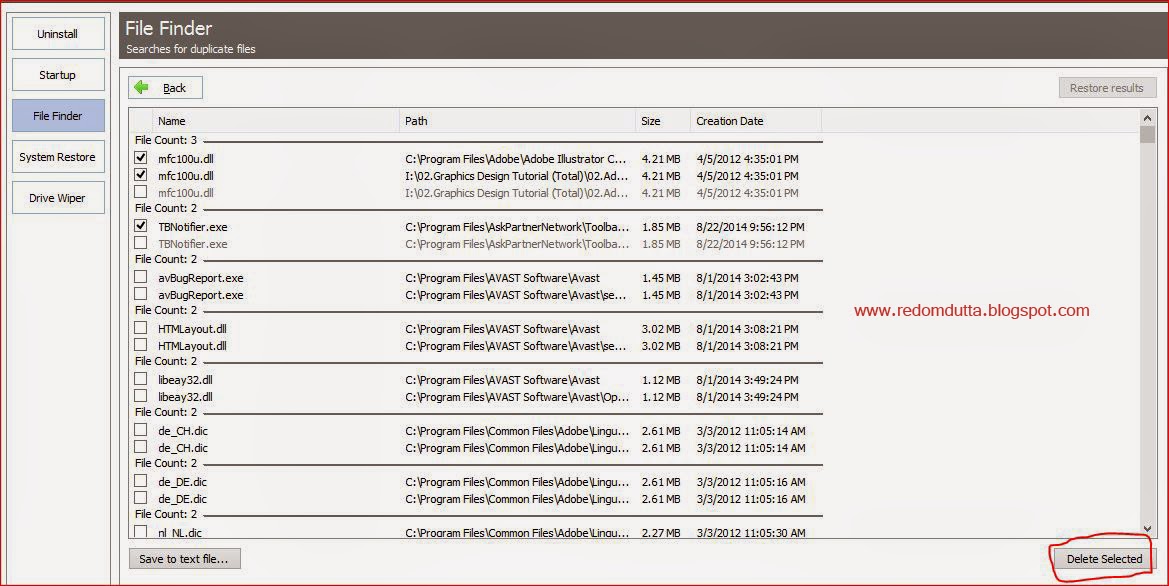Click creation date 3/3/2012 11:05:30 AM

click(751, 533)
